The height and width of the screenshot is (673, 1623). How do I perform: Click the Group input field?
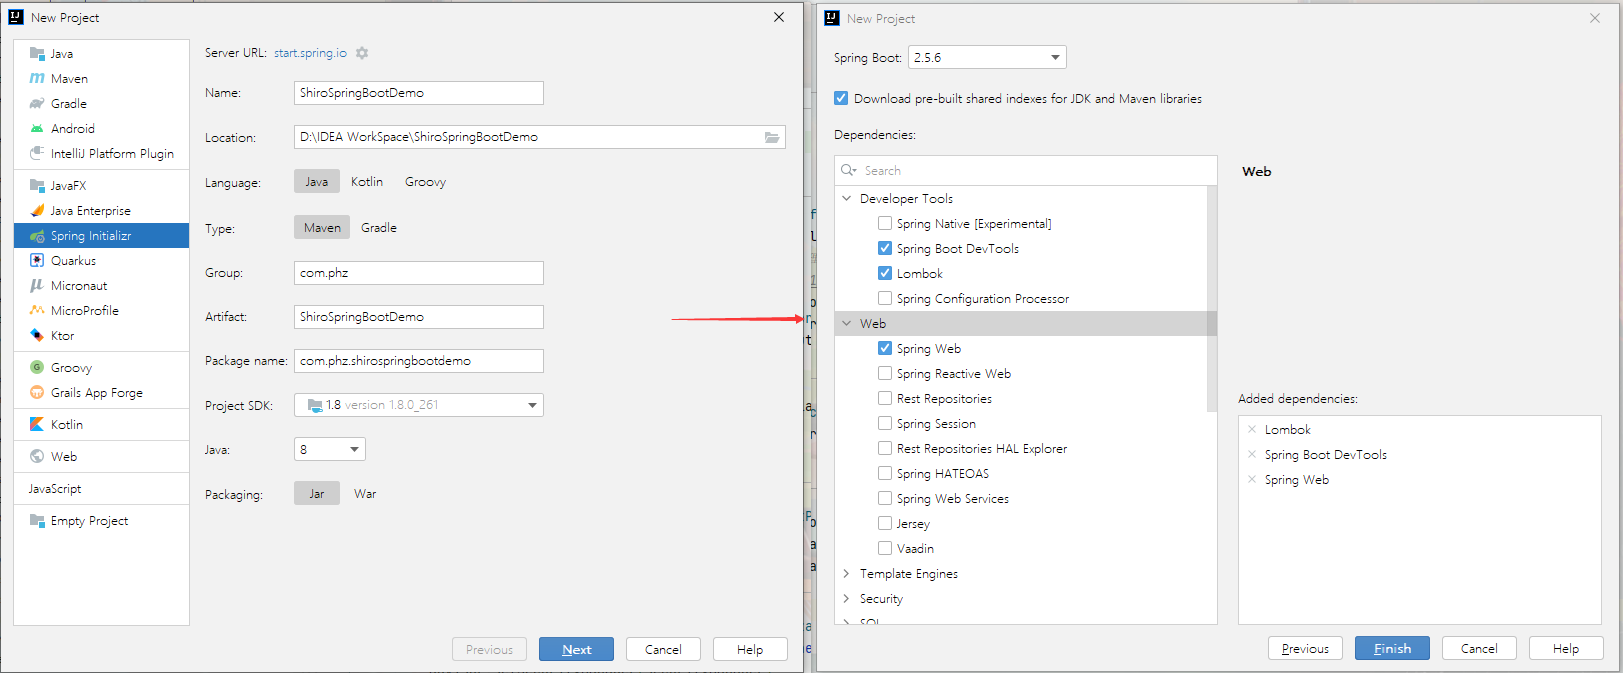[x=419, y=273]
